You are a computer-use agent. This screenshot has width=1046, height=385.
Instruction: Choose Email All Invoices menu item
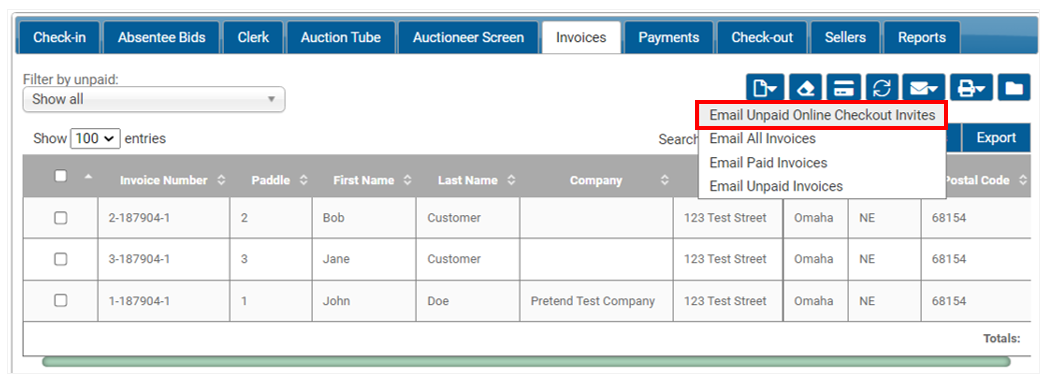click(x=762, y=139)
